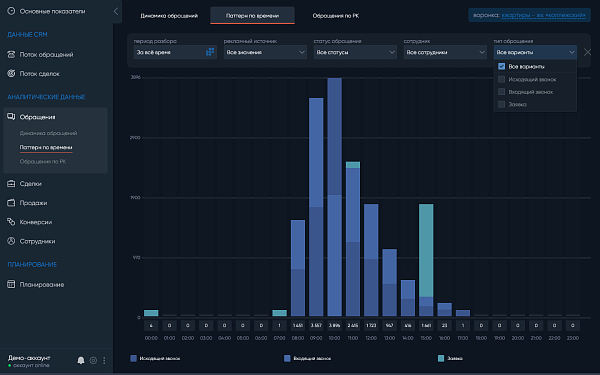Viewport: 600px width, 375px height.
Task: Expand the статус обращения dropdown
Action: click(x=355, y=52)
